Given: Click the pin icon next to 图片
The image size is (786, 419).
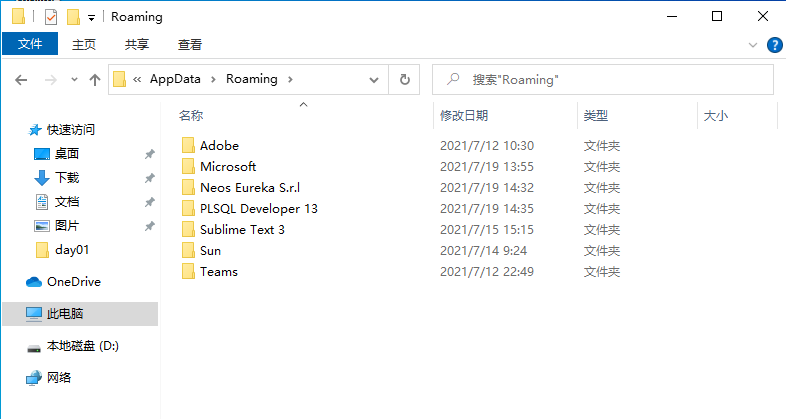Looking at the screenshot, I should (149, 226).
